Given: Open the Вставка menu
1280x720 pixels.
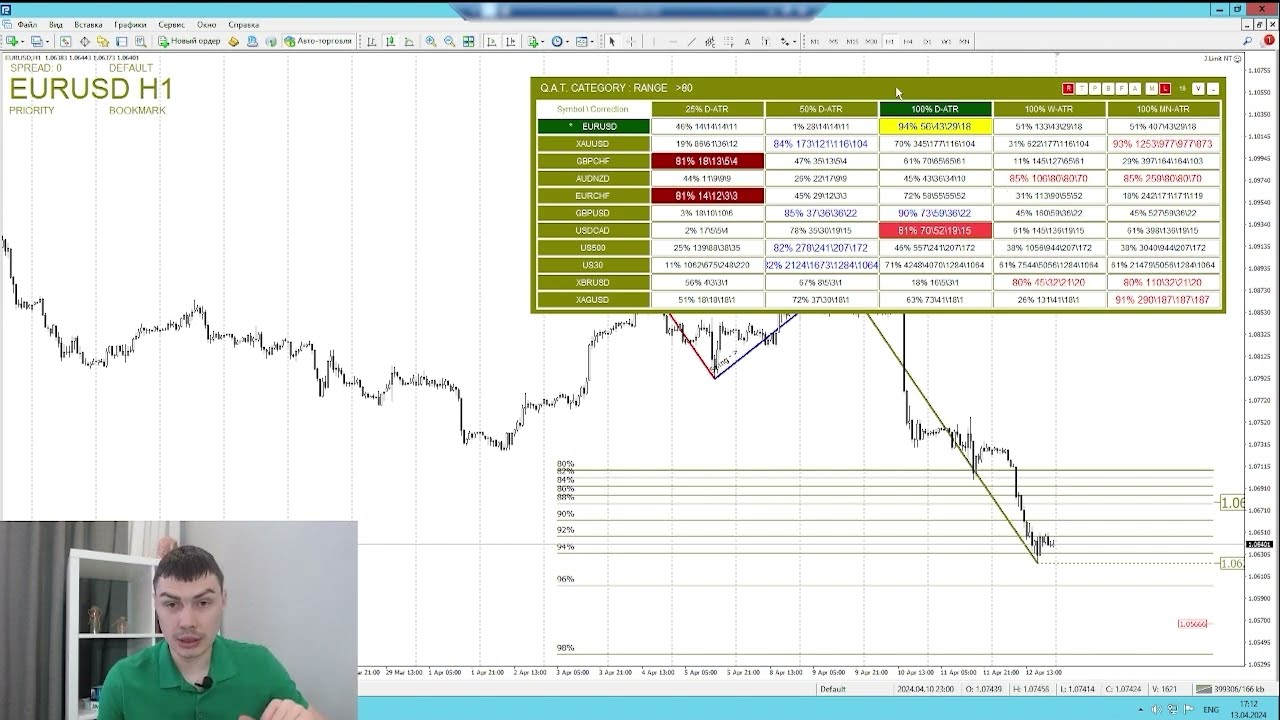Looking at the screenshot, I should 88,24.
